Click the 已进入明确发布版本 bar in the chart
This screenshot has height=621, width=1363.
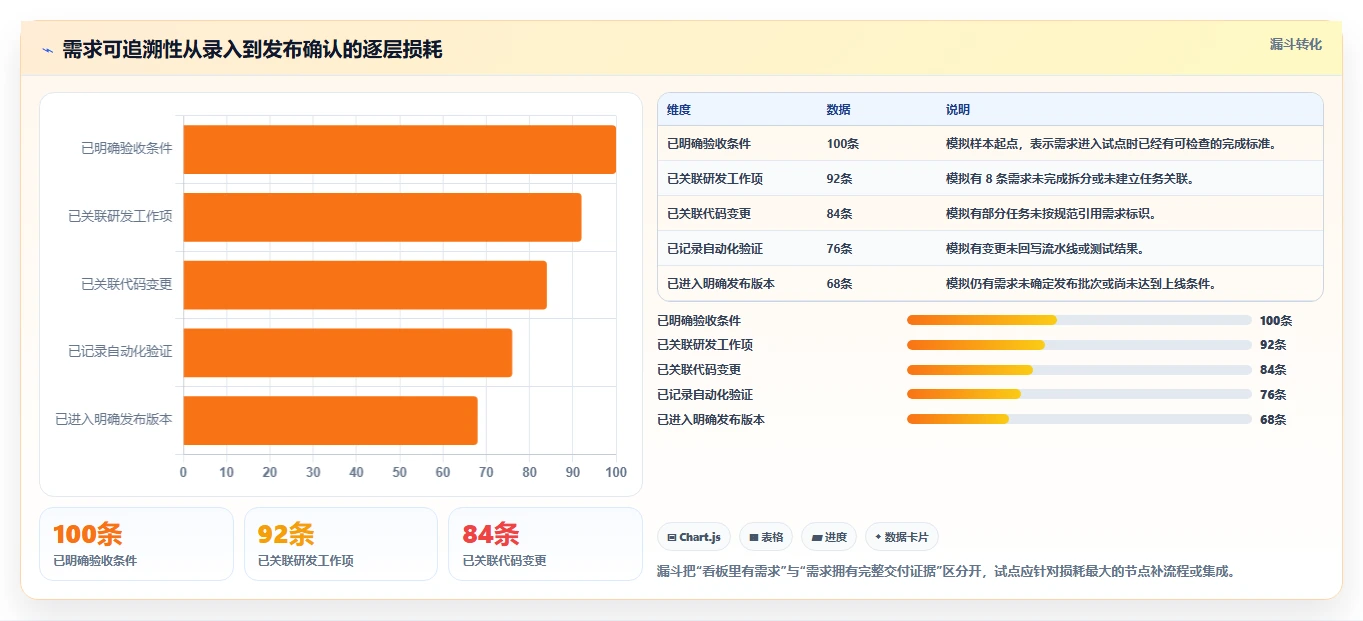(330, 420)
